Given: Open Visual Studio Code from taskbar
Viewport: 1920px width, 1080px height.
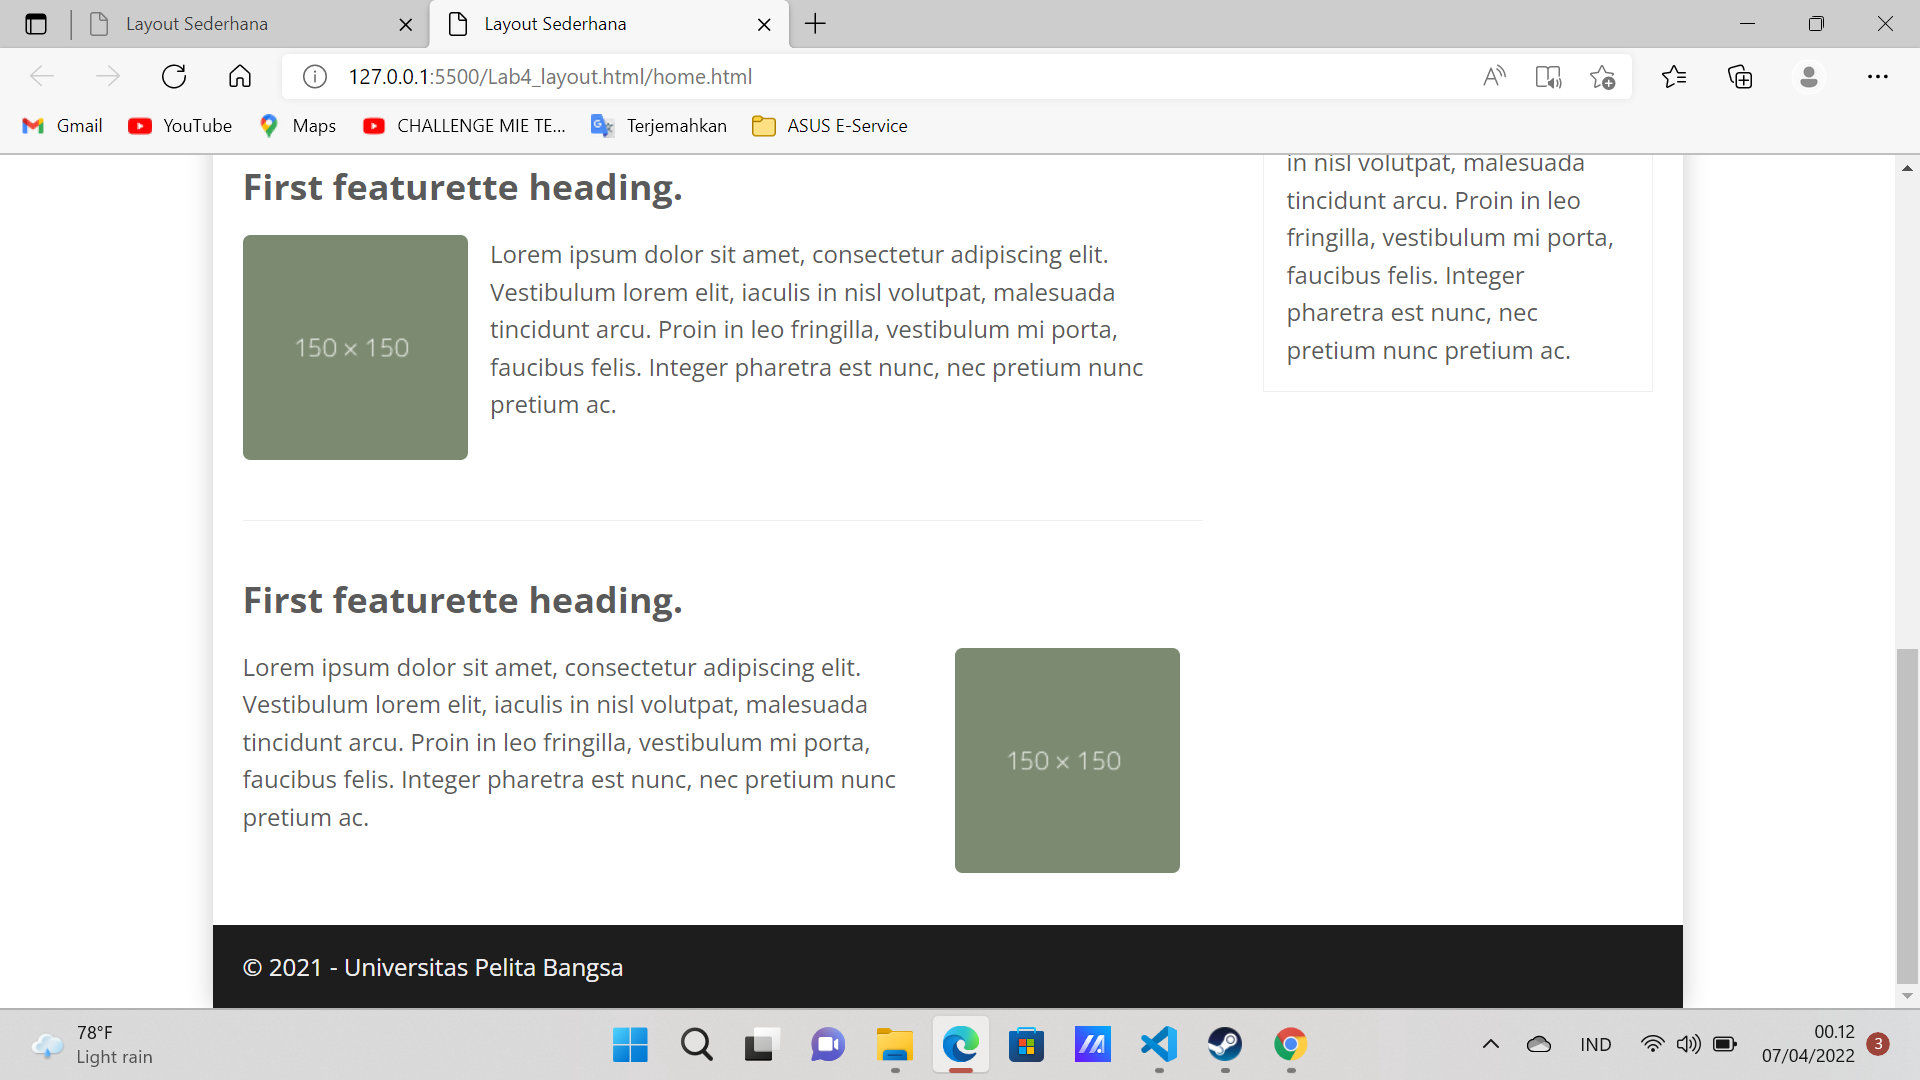Looking at the screenshot, I should (1158, 1045).
